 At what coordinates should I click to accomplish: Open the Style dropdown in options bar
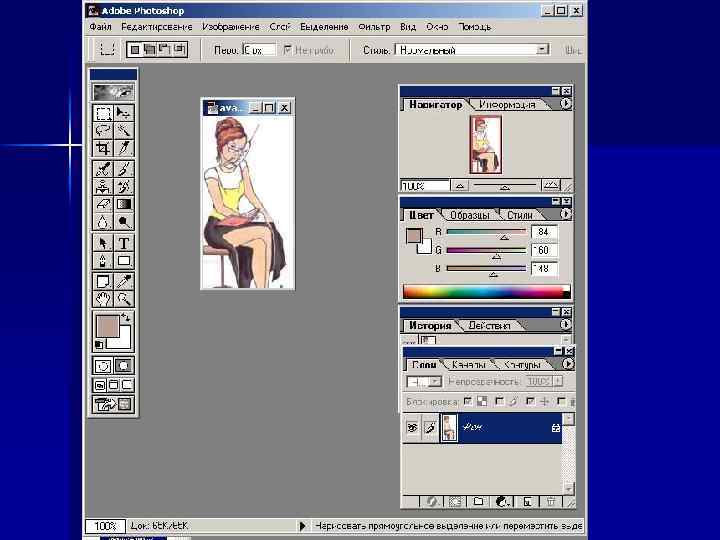[542, 50]
